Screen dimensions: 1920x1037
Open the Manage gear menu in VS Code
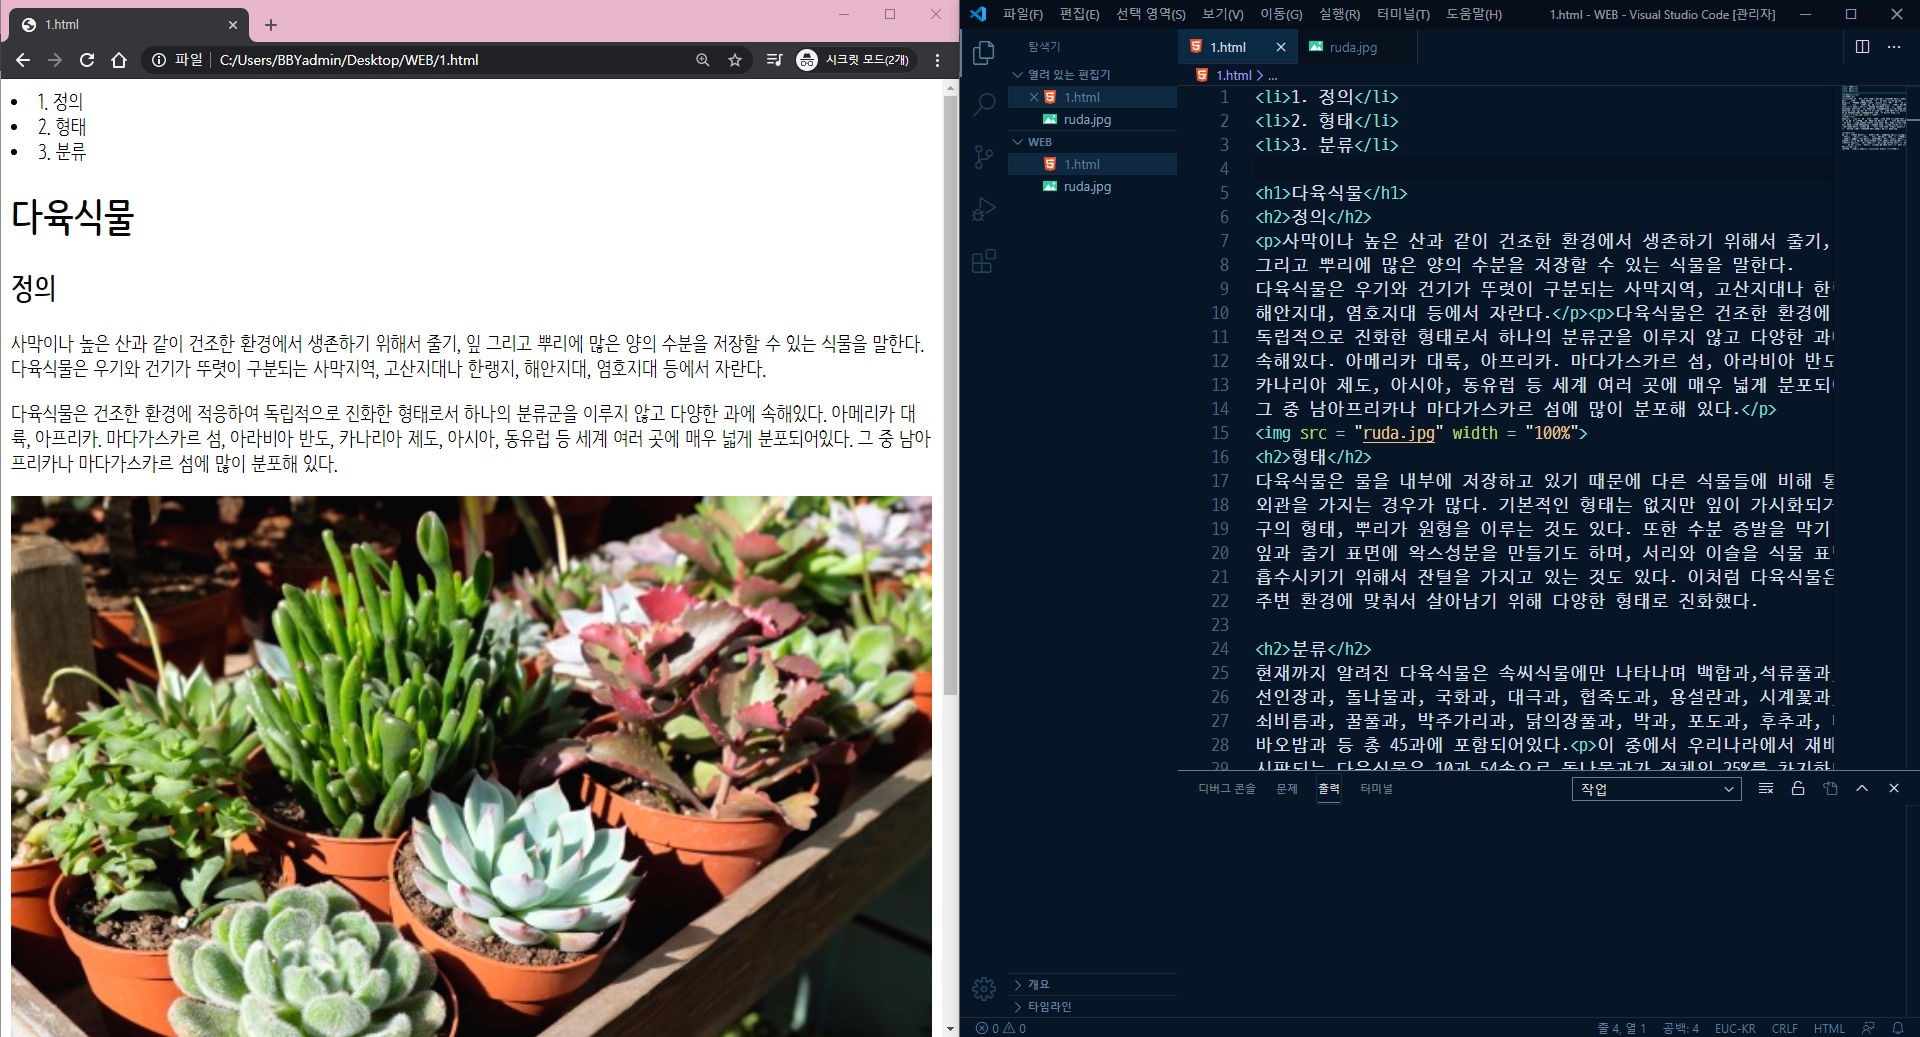(x=984, y=989)
